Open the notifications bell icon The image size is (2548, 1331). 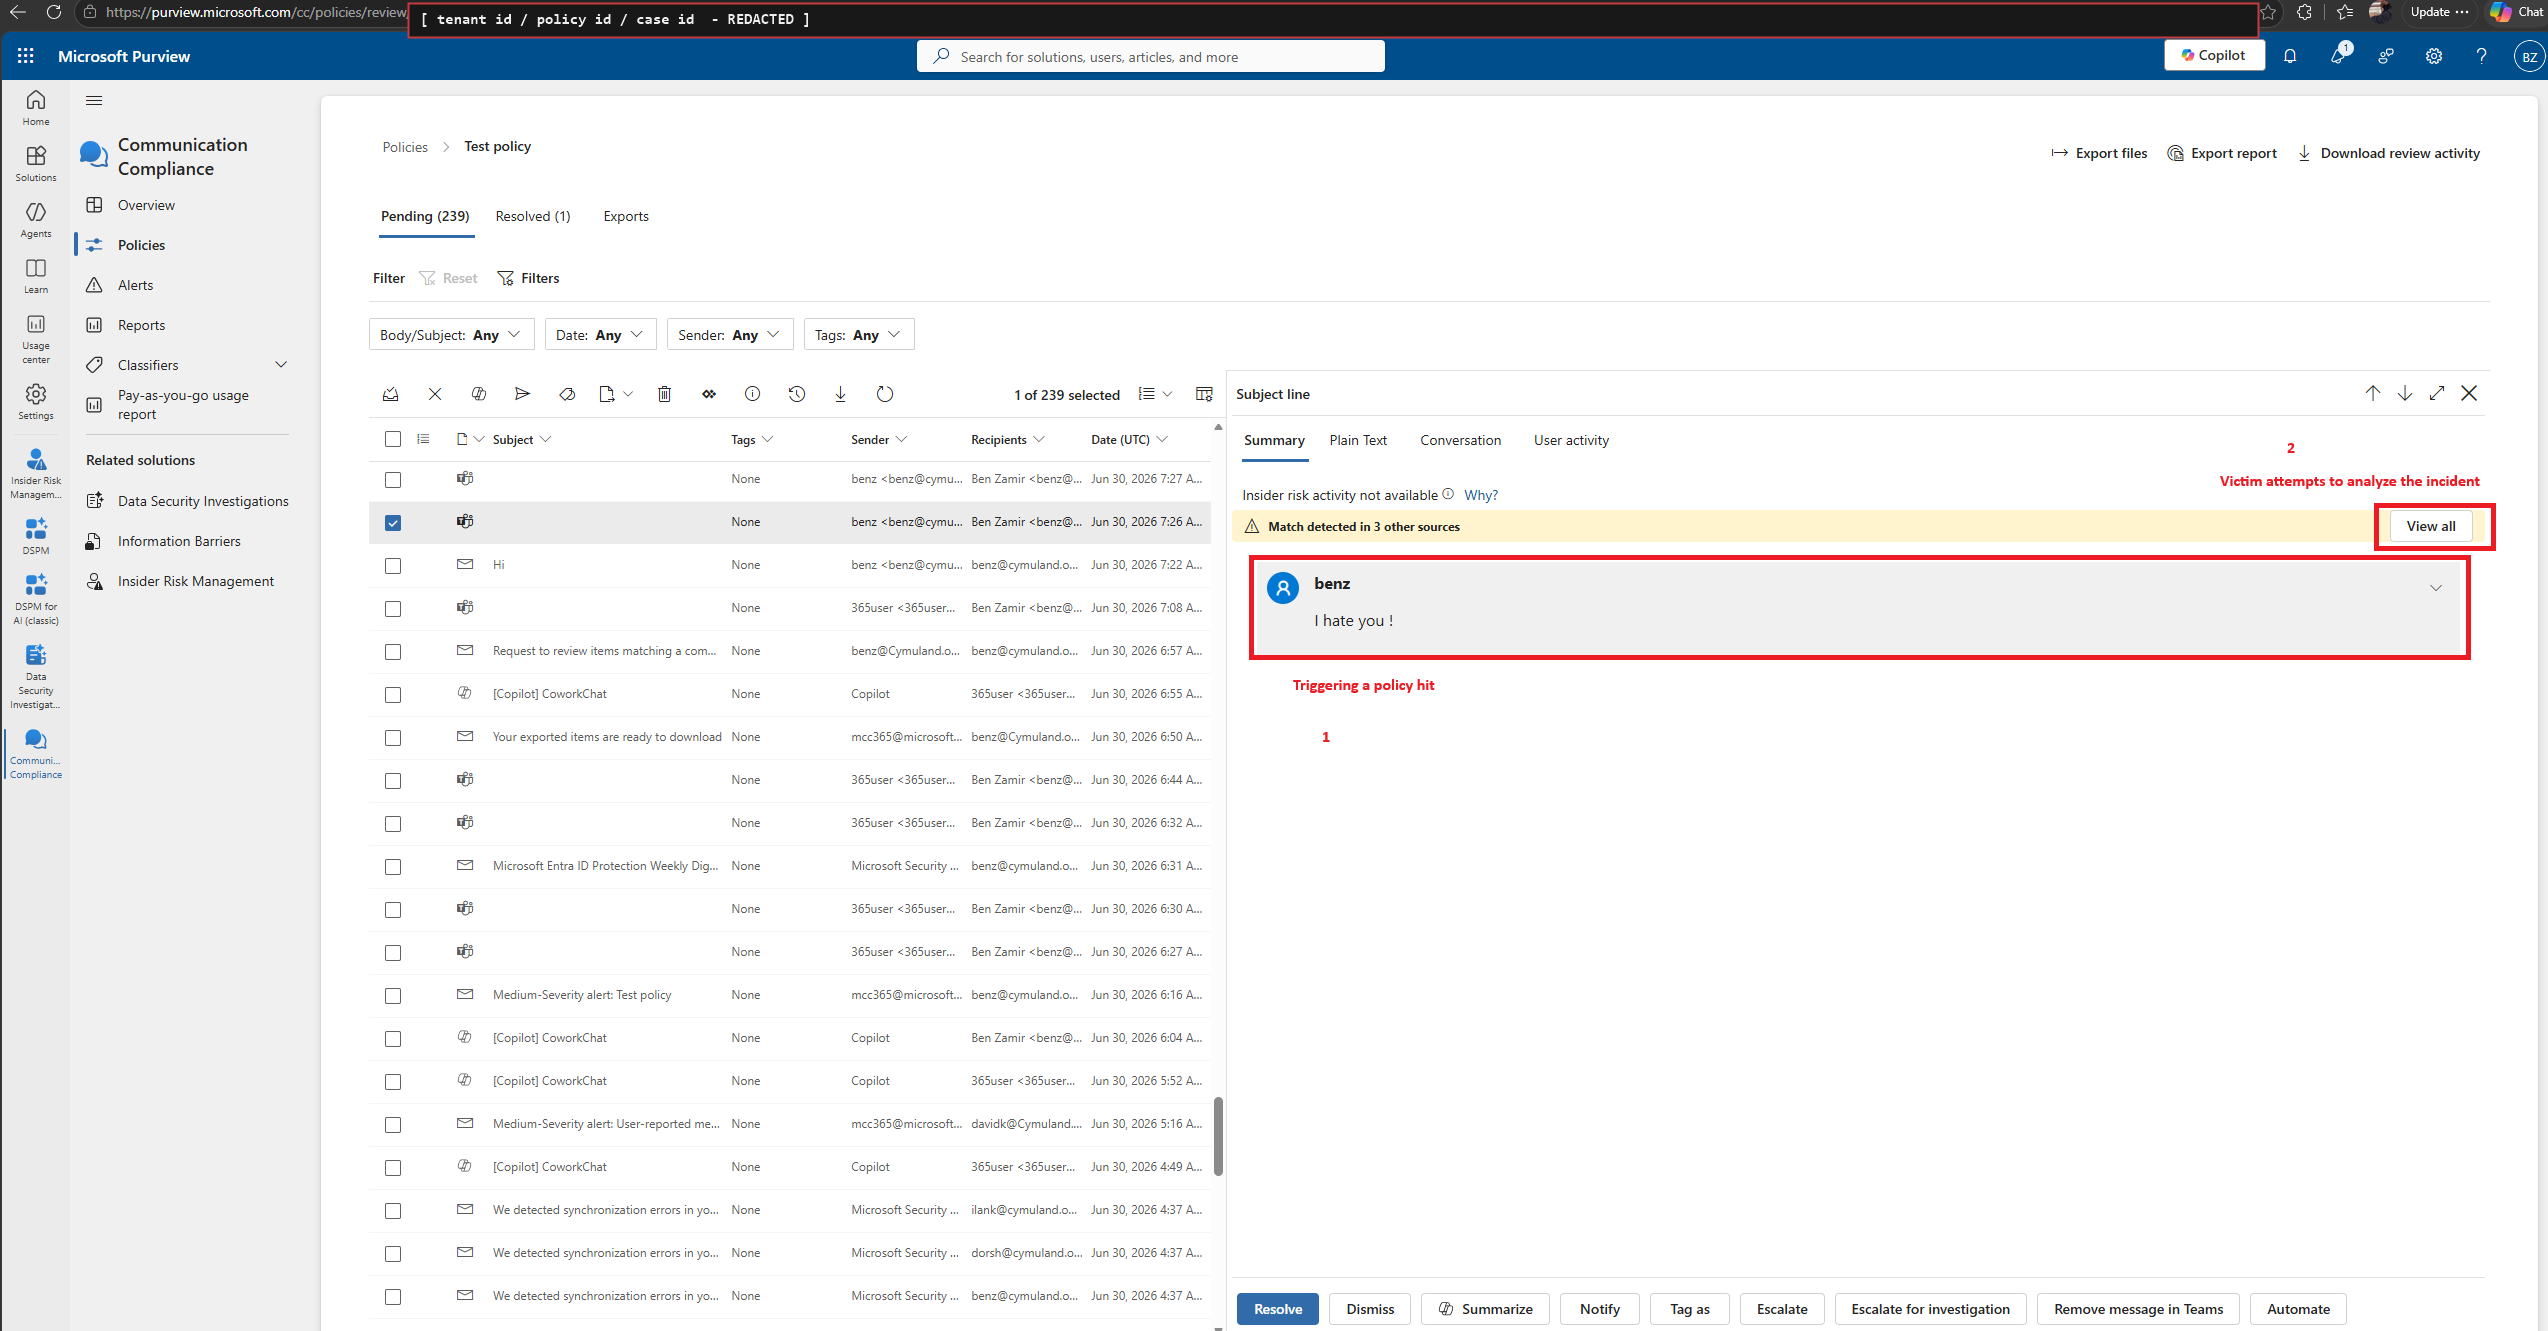click(x=2290, y=56)
